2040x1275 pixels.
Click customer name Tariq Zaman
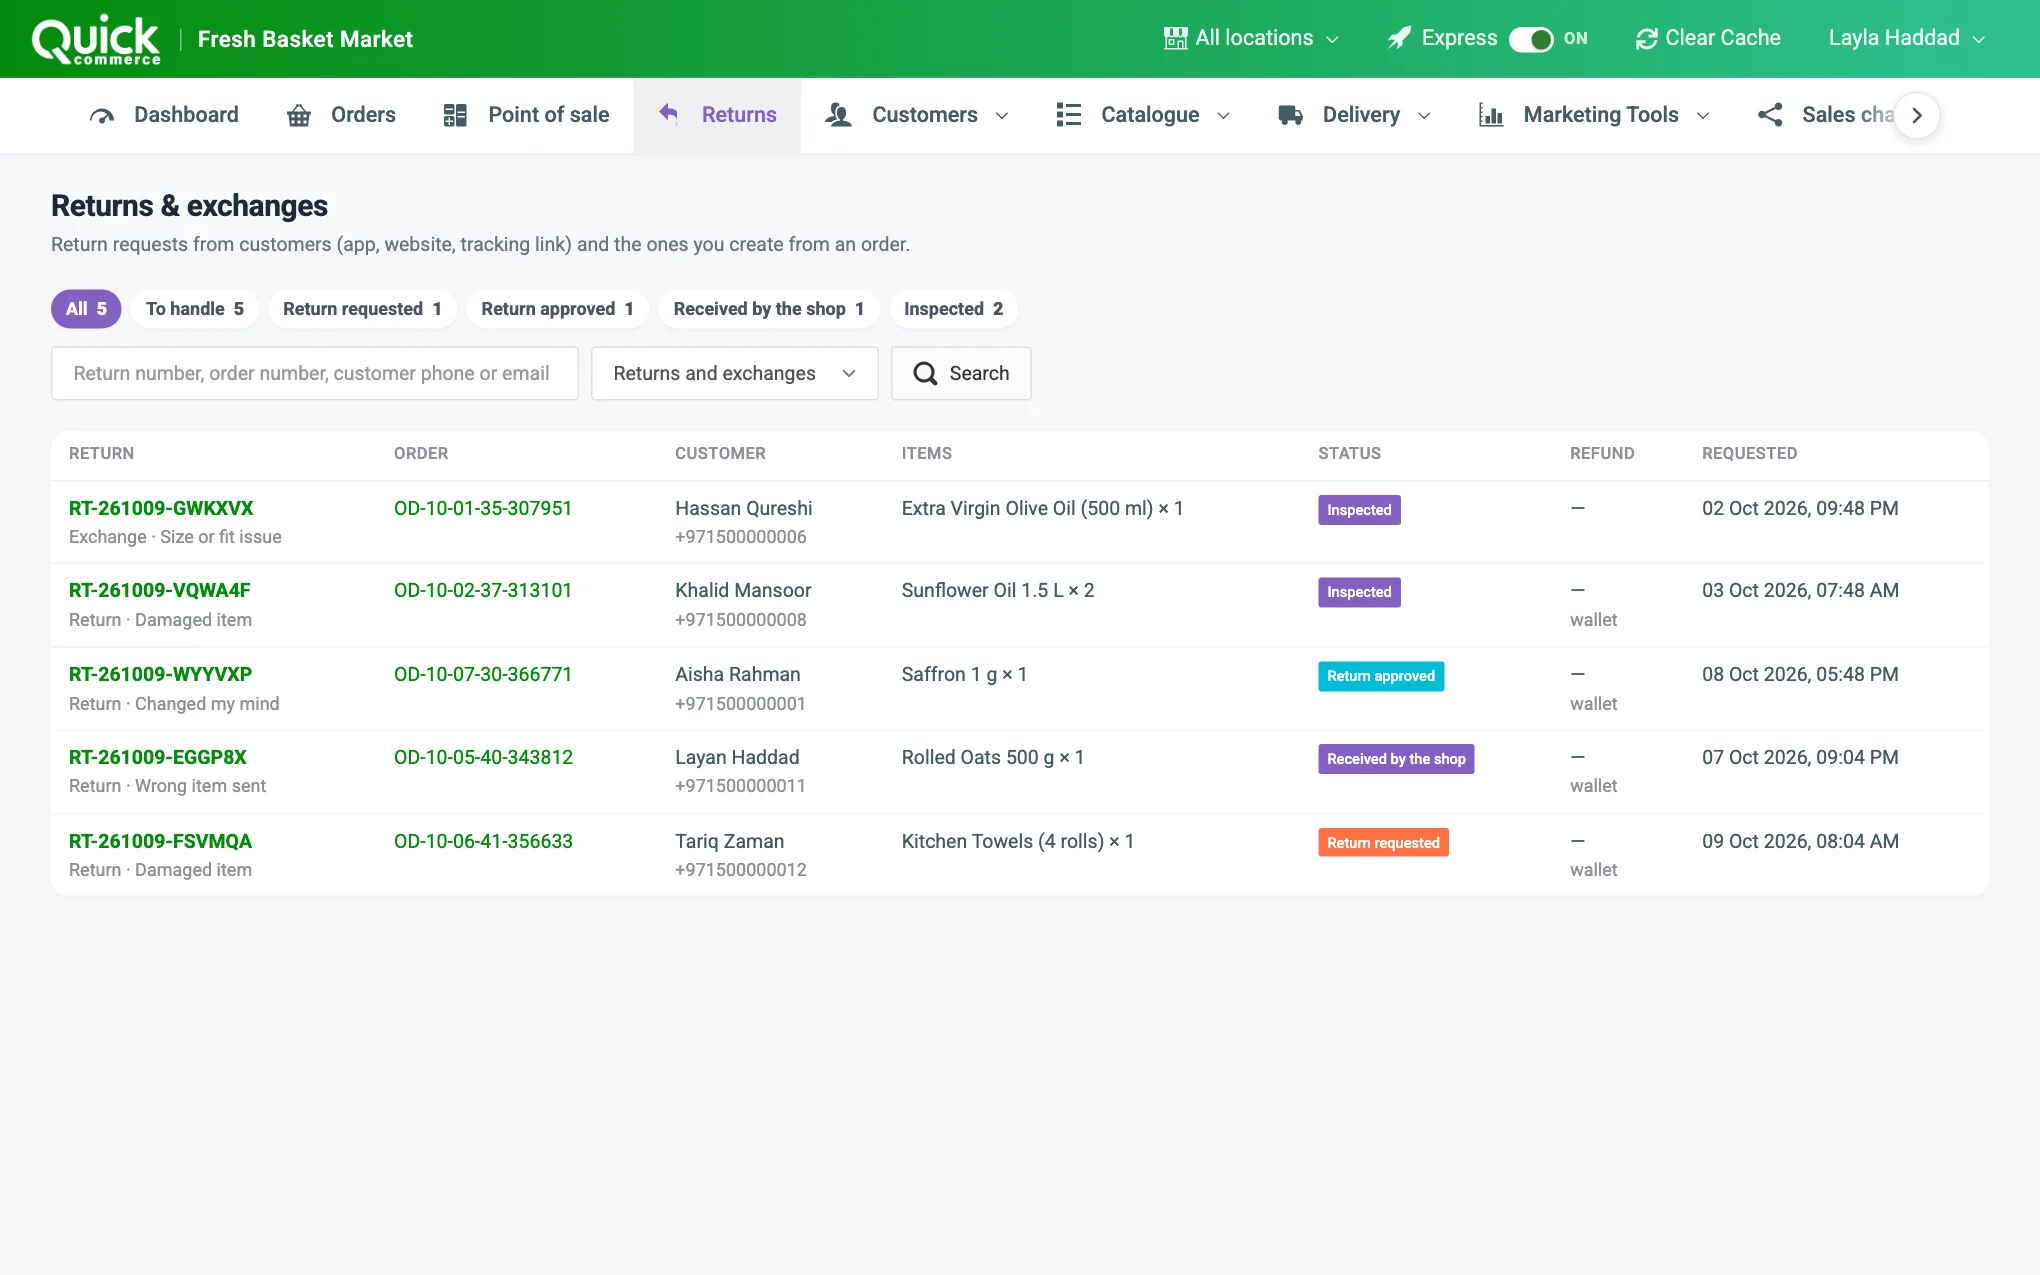click(729, 841)
